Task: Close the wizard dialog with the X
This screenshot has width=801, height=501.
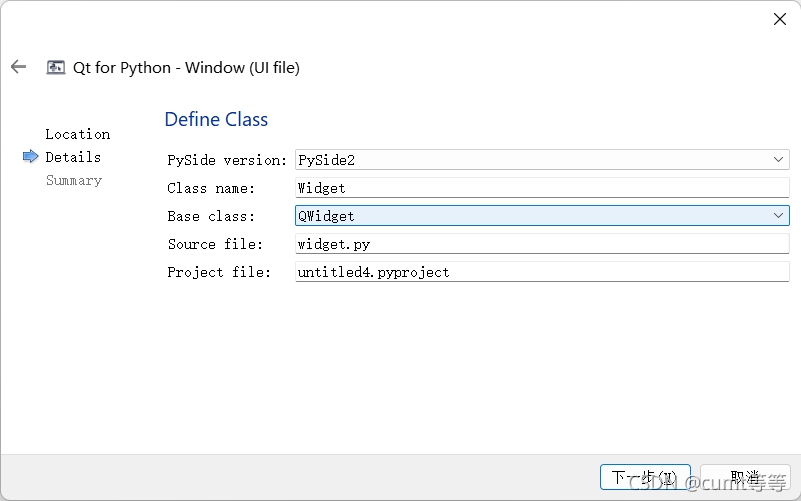Action: [780, 19]
